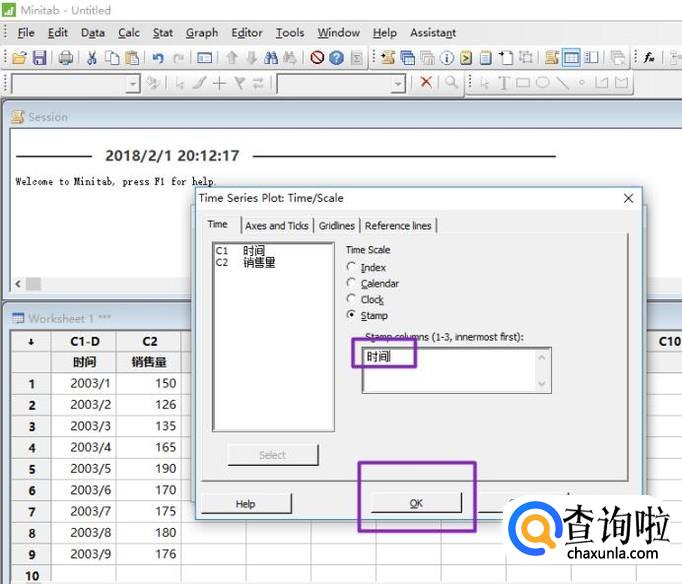Click the Show Info circle icon

coord(446,57)
